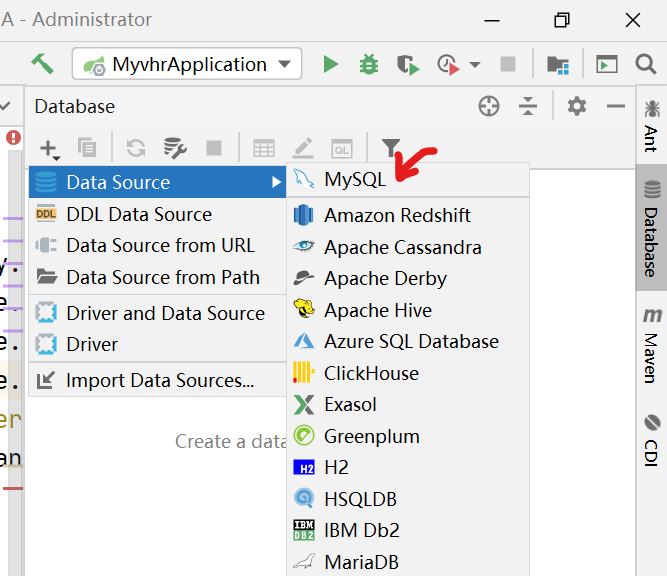The height and width of the screenshot is (576, 667).
Task: Open the Maven tool window tab
Action: (651, 345)
